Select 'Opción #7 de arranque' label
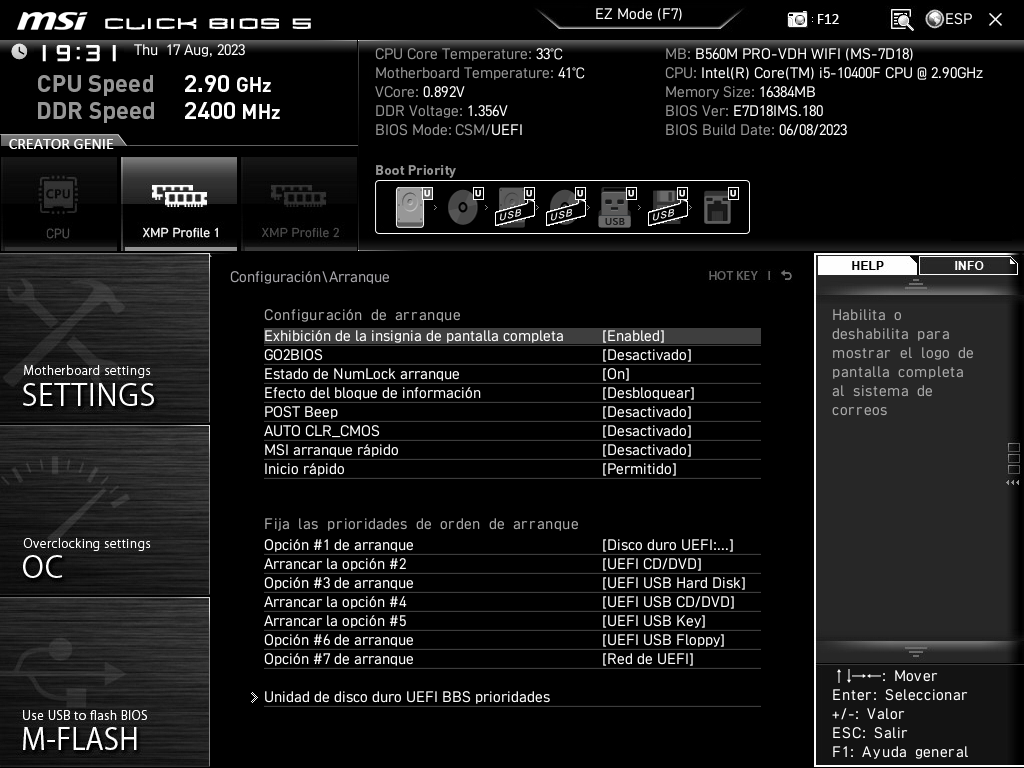The image size is (1024, 768). click(339, 658)
